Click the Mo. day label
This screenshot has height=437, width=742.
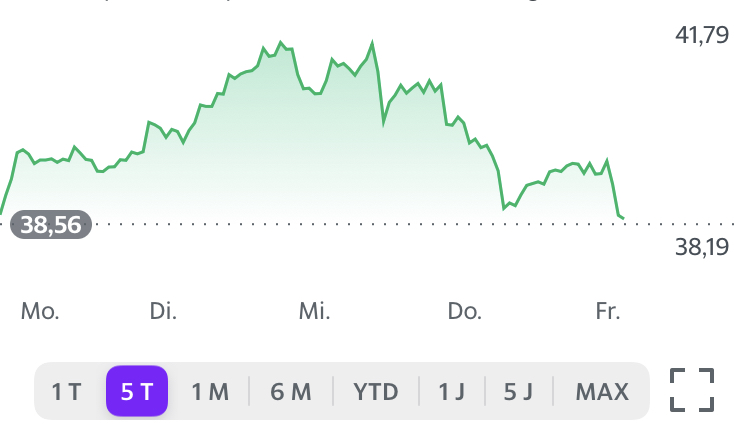point(40,311)
